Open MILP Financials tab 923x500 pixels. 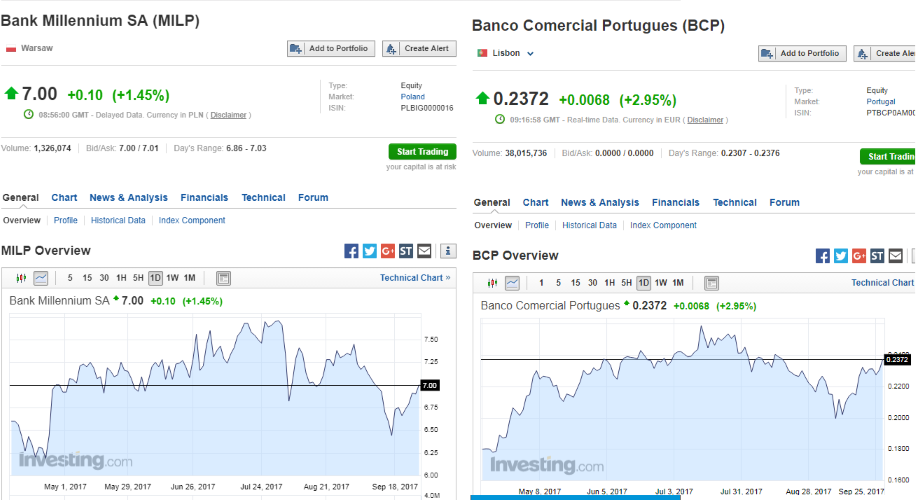(x=204, y=198)
